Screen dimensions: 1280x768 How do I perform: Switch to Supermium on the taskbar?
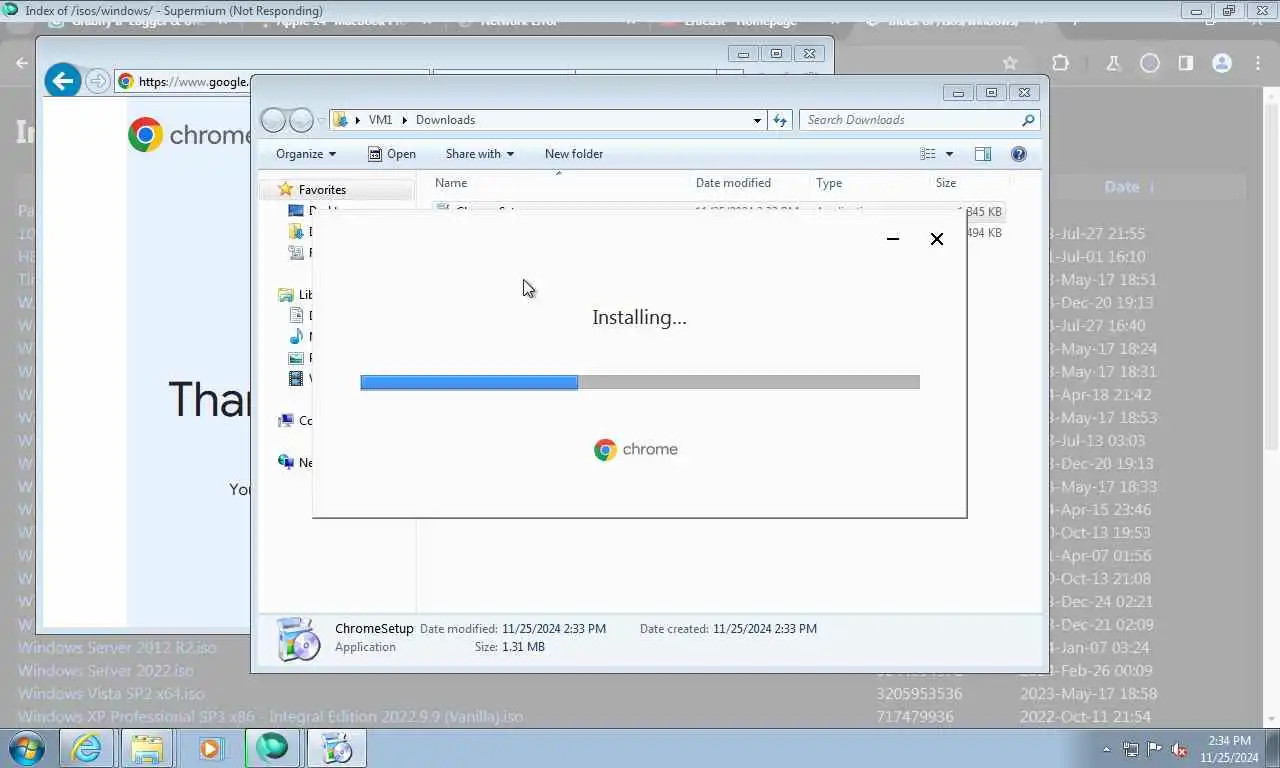tap(272, 748)
